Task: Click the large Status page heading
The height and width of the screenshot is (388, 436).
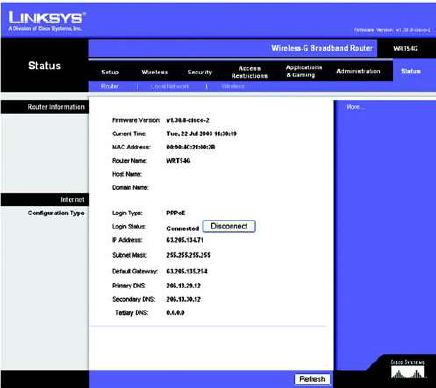Action: tap(44, 66)
